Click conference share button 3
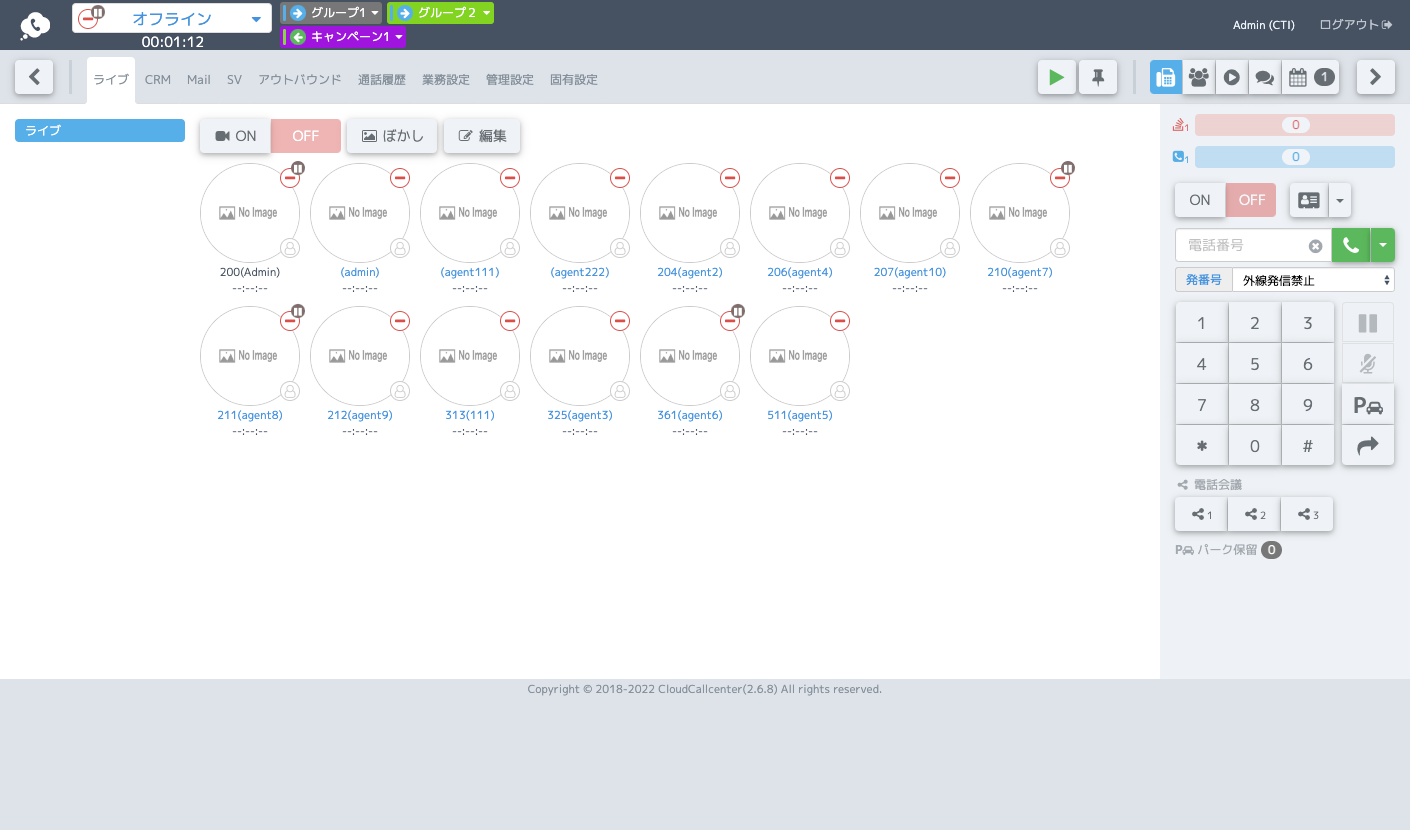Viewport: 1410px width, 830px height. tap(1307, 514)
